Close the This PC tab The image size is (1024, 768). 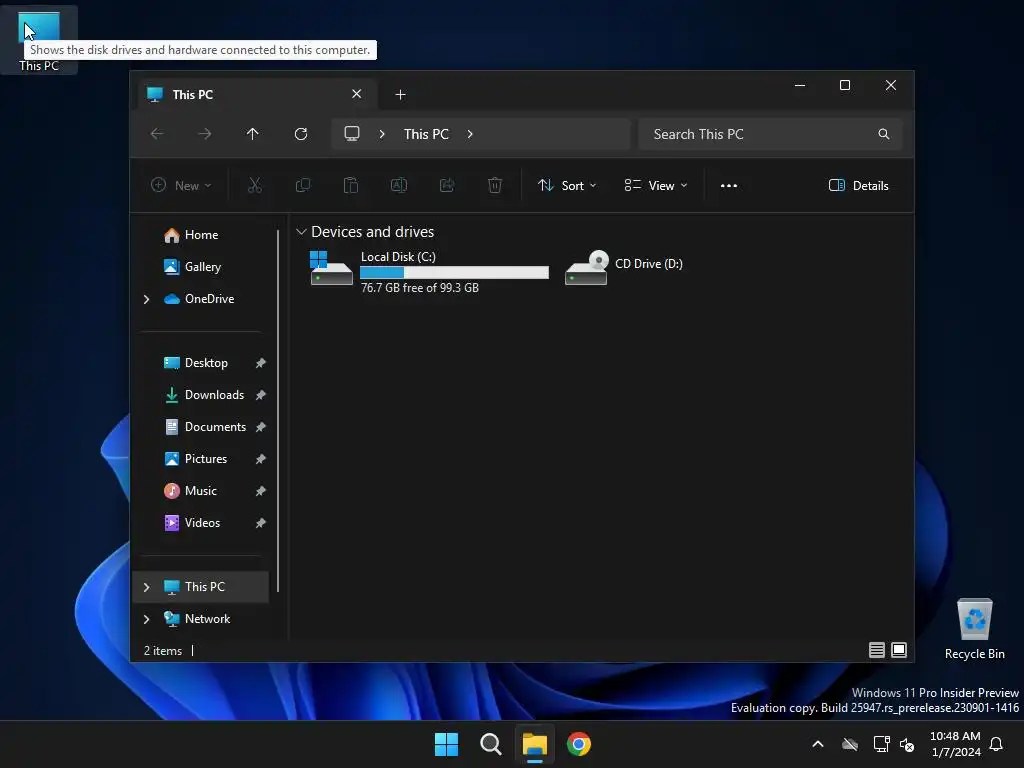pyautogui.click(x=357, y=94)
